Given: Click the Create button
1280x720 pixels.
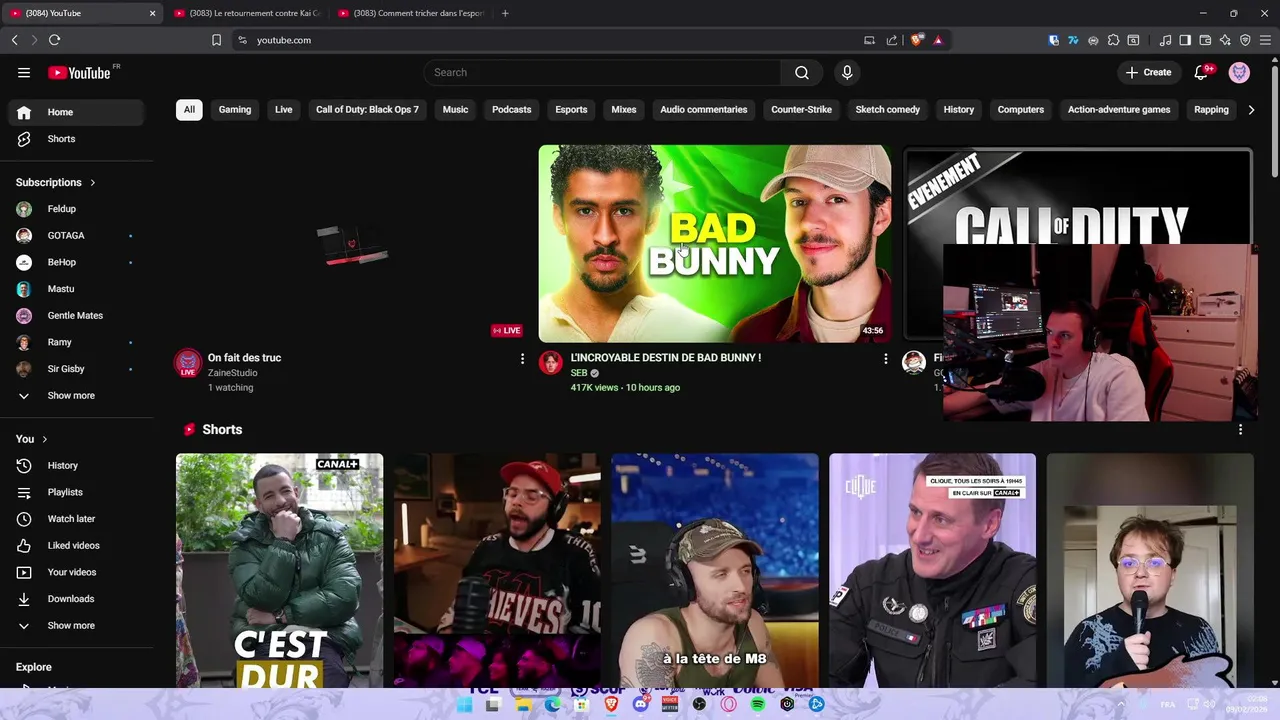Looking at the screenshot, I should (x=1148, y=72).
